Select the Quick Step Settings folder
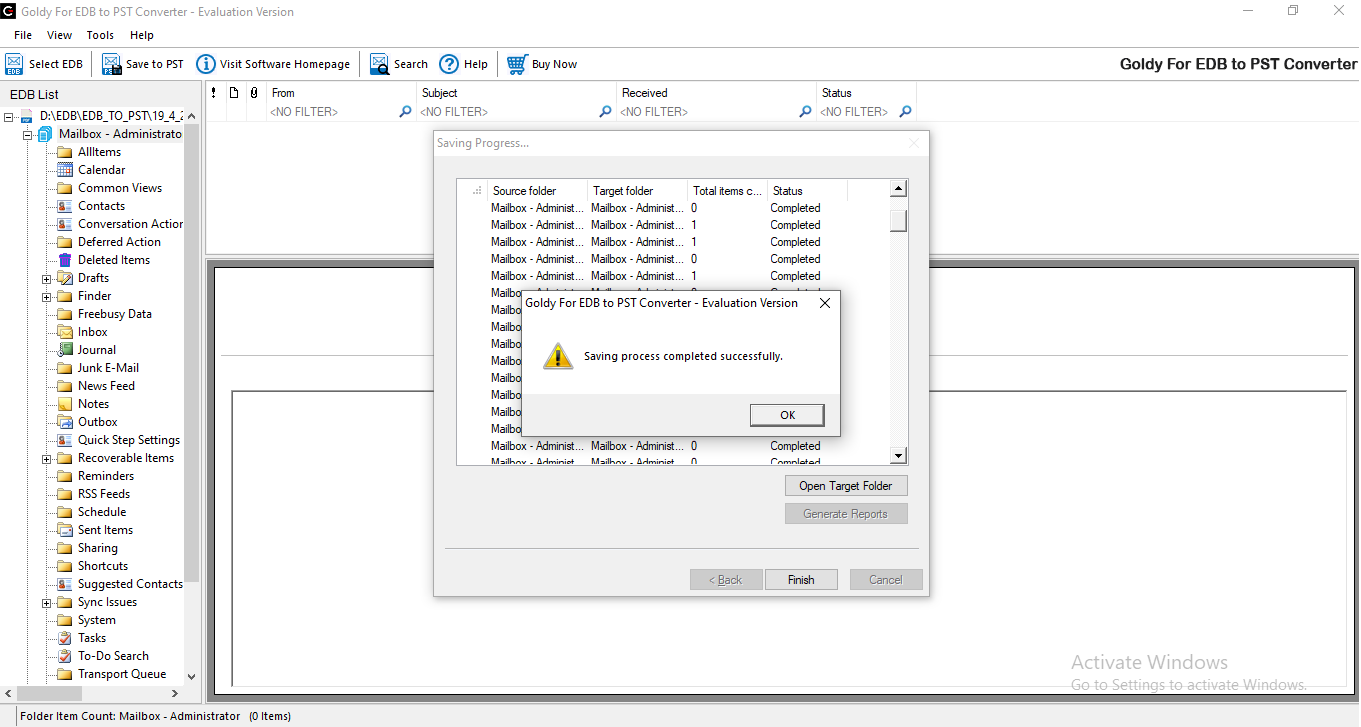Screen dimensions: 1361x727 pyautogui.click(x=129, y=440)
